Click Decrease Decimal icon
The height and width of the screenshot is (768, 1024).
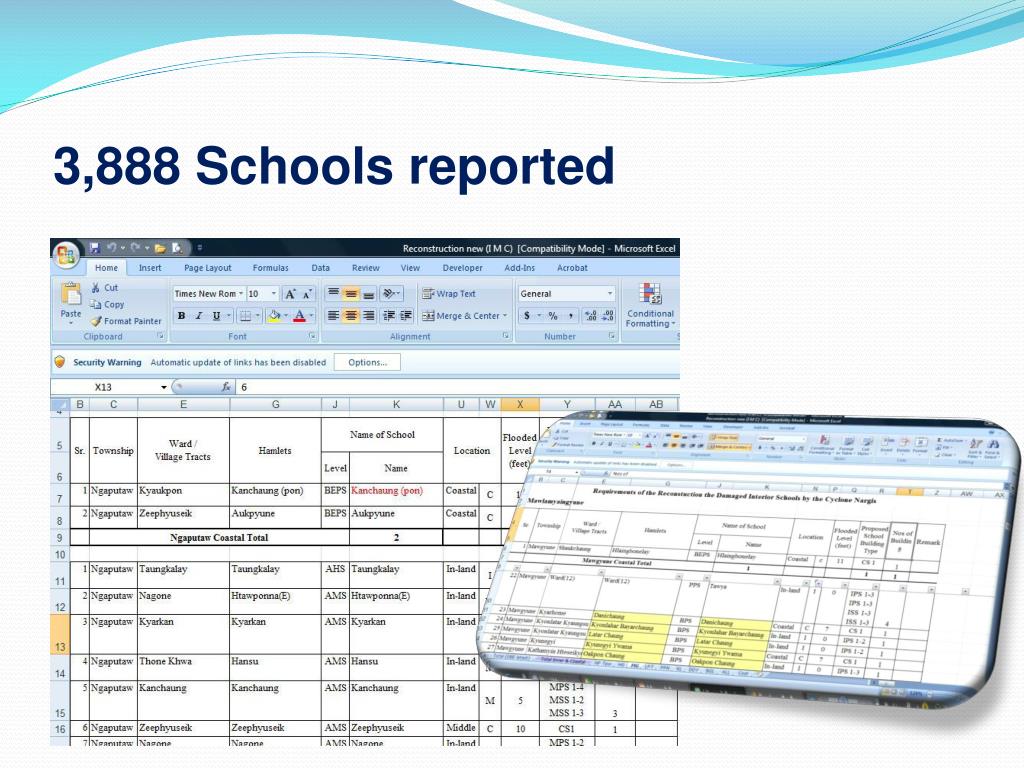click(608, 316)
